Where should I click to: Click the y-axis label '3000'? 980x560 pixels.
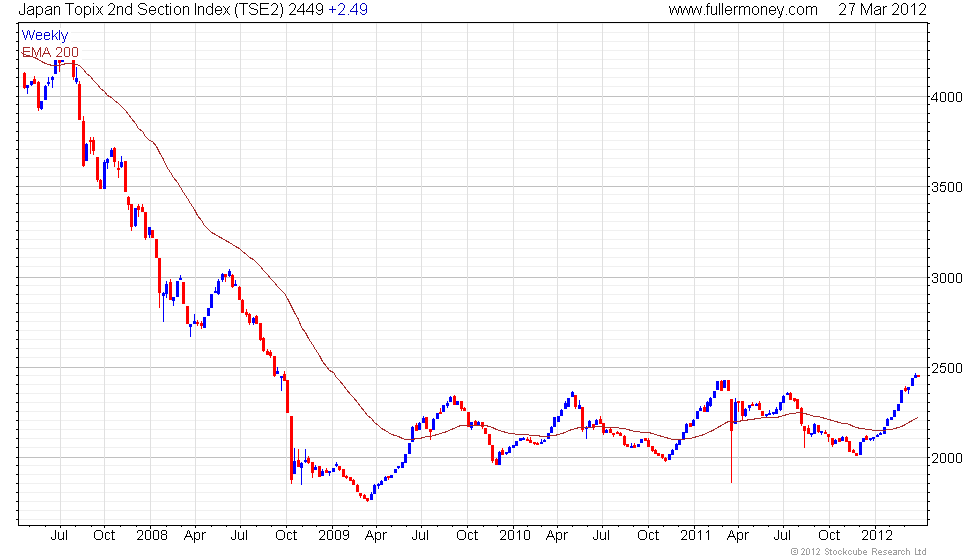coord(947,278)
